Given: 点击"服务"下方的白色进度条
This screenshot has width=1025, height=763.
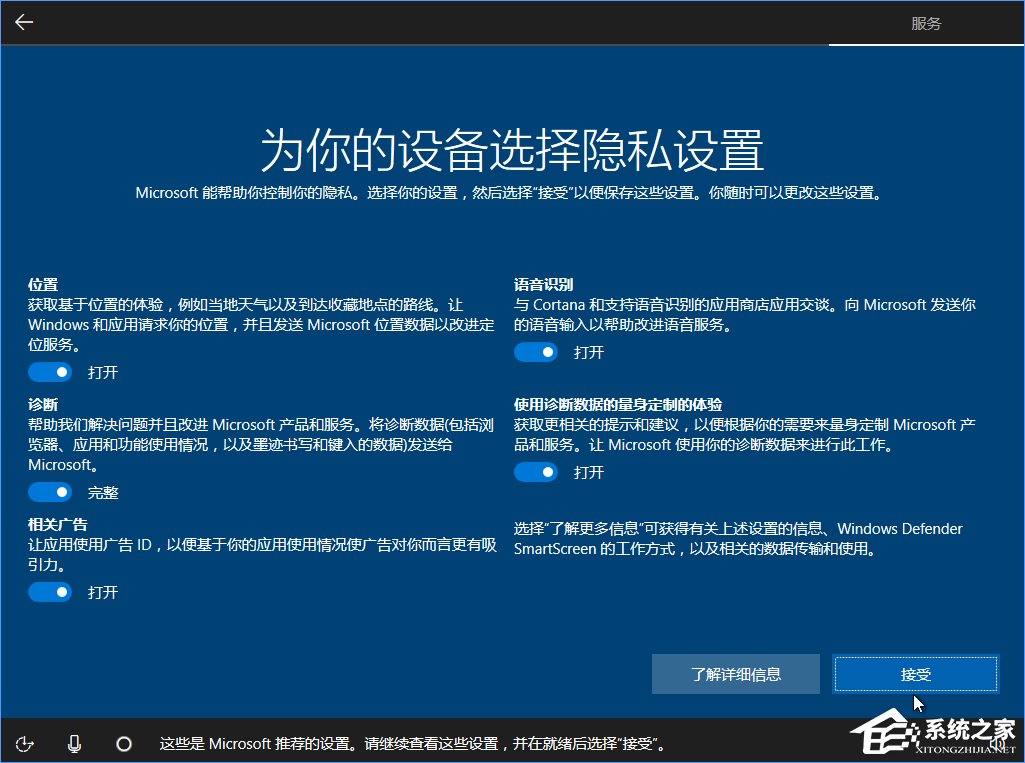Looking at the screenshot, I should coord(926,46).
